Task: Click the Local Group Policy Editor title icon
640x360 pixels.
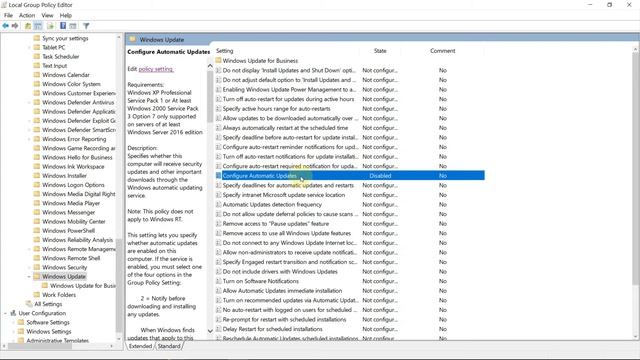Action: click(4, 5)
